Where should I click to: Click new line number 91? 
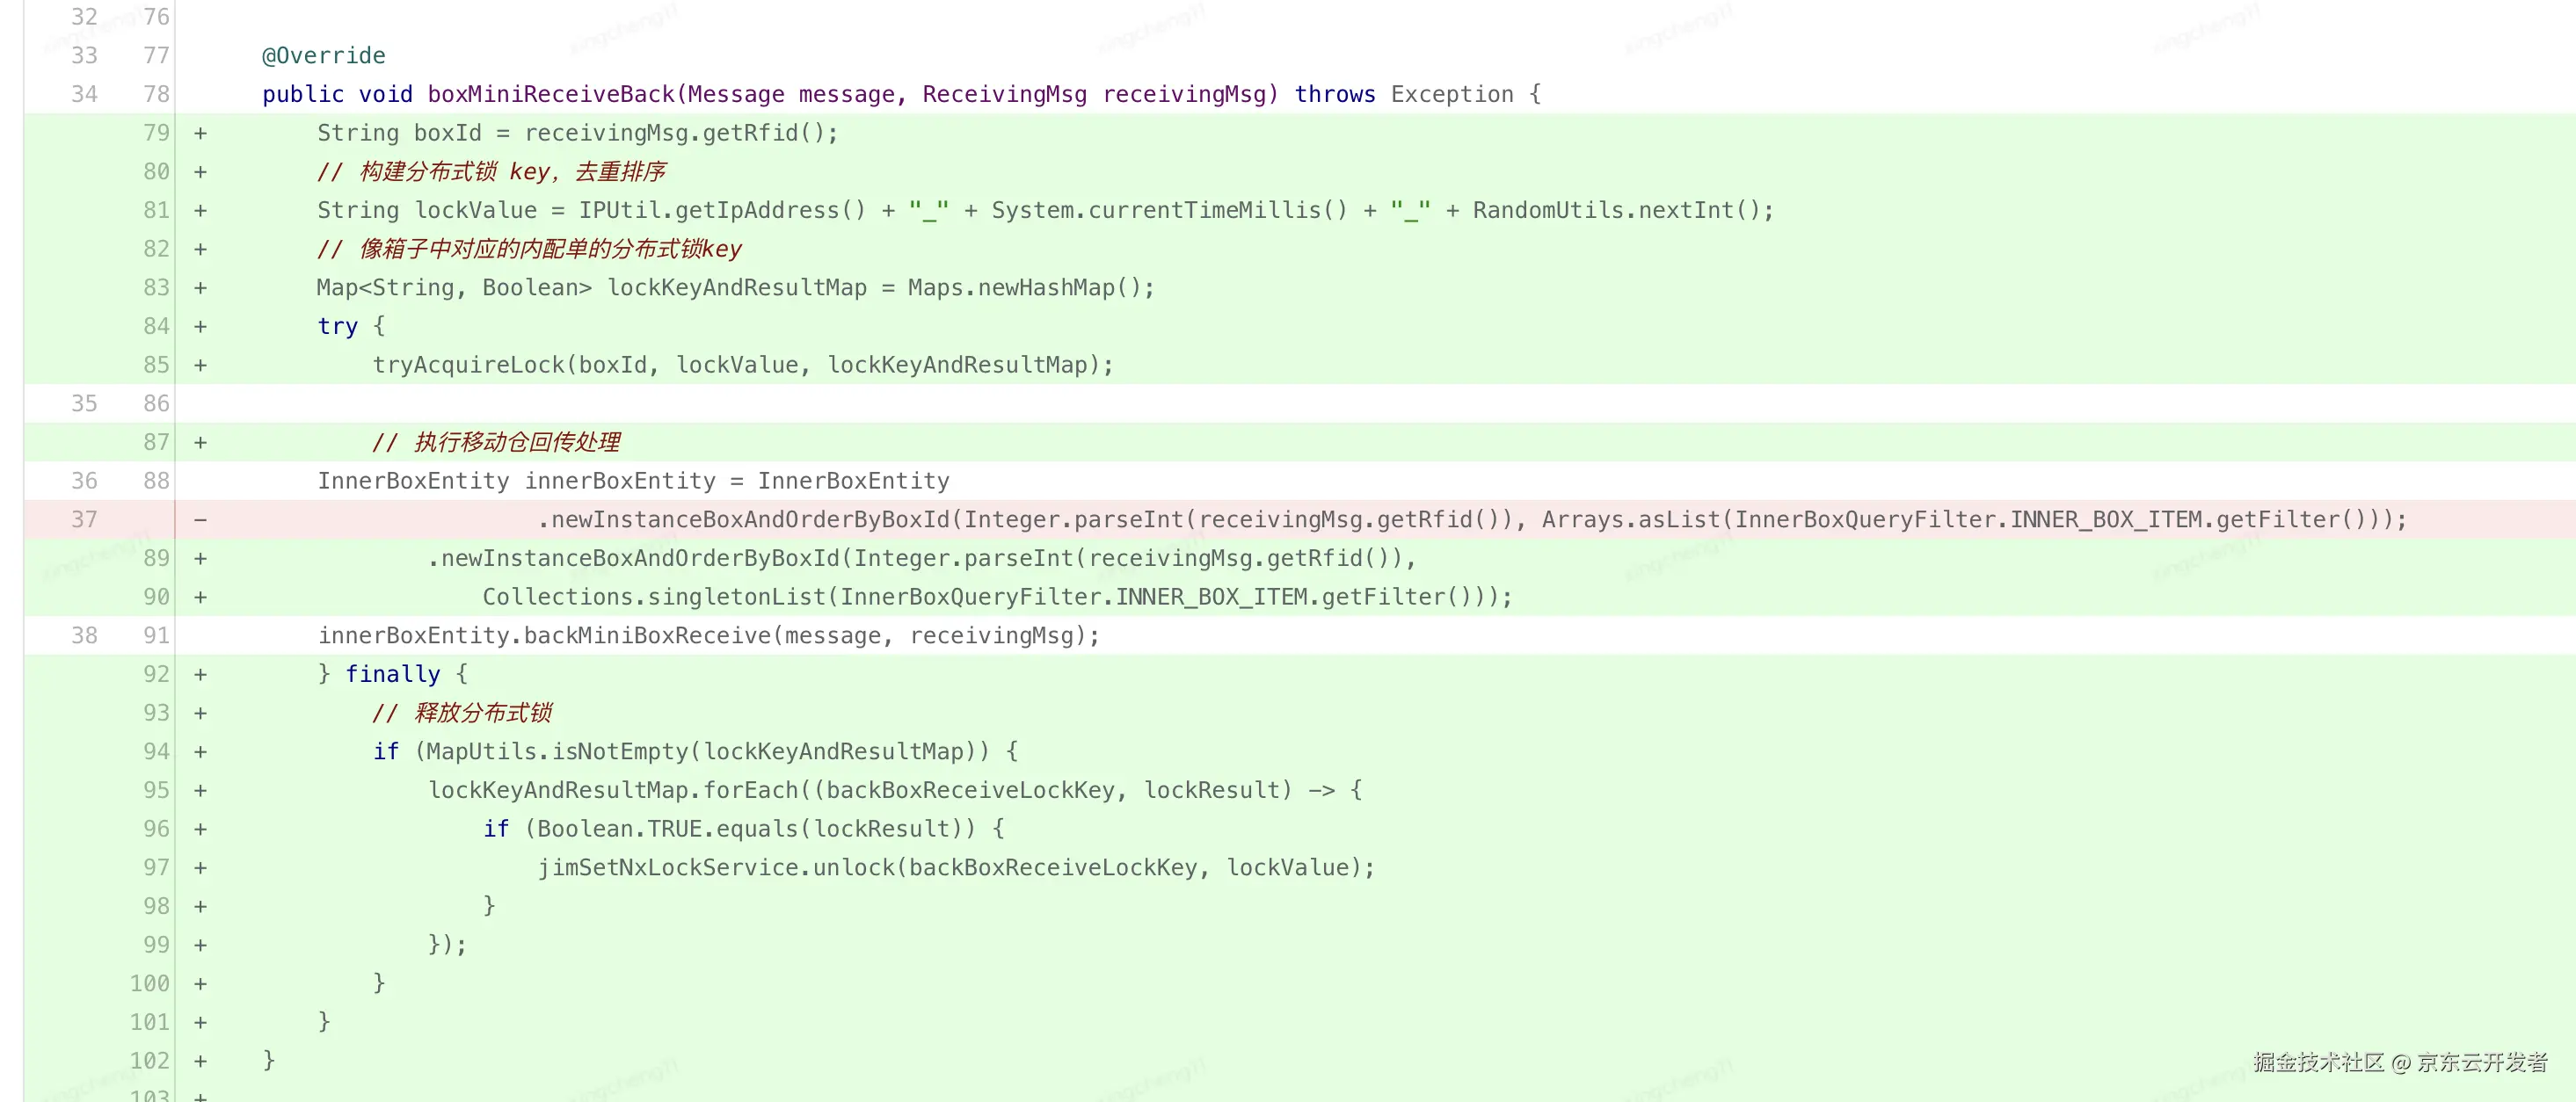point(156,636)
